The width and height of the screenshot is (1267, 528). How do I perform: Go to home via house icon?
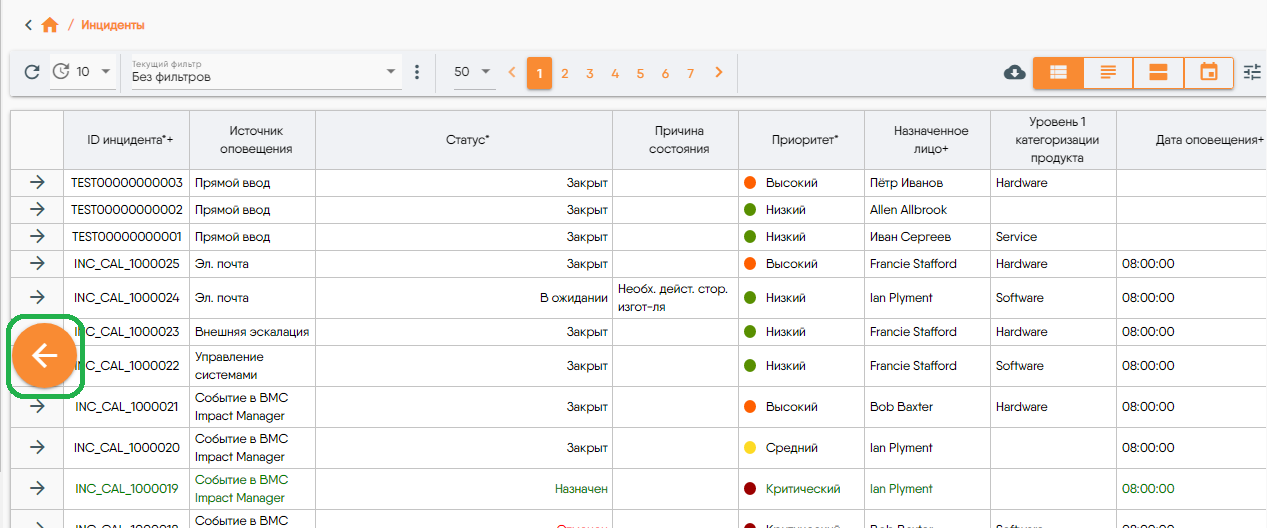tap(49, 24)
